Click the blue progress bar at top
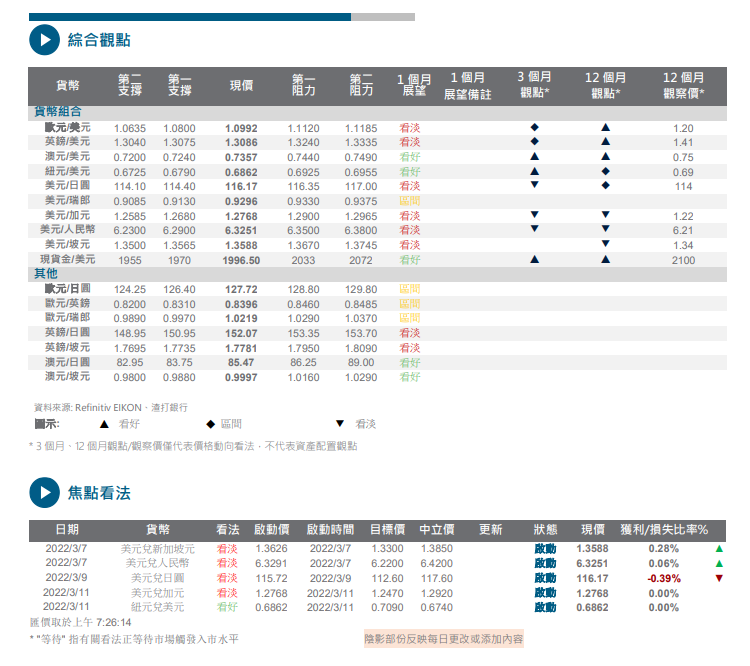This screenshot has height=666, width=750. coord(190,17)
